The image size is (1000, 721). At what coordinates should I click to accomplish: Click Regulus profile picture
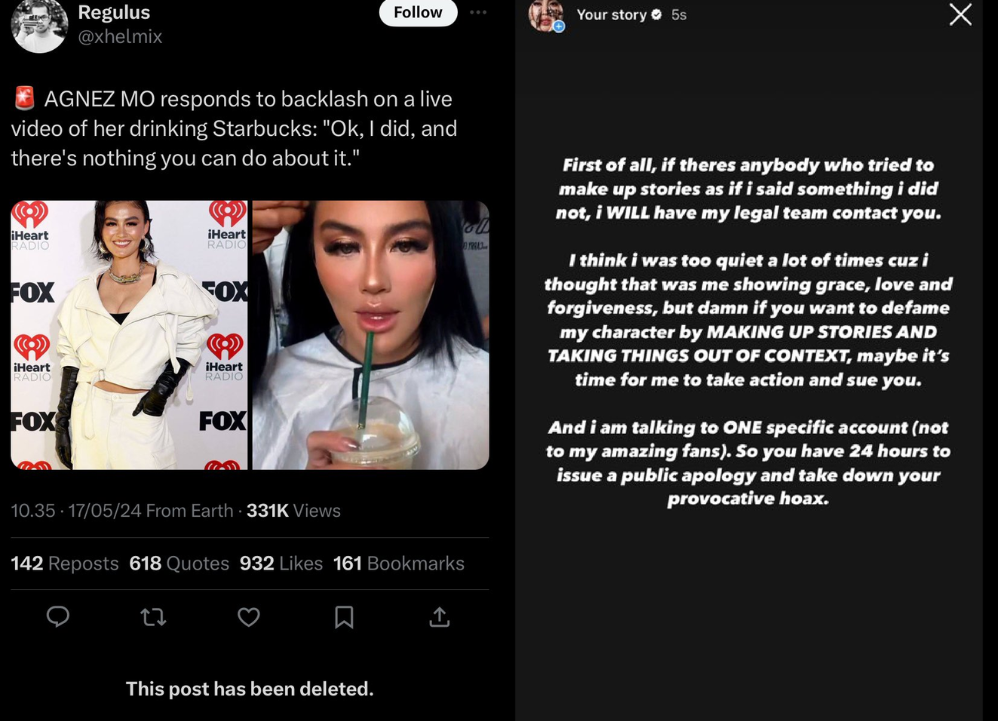(40, 24)
